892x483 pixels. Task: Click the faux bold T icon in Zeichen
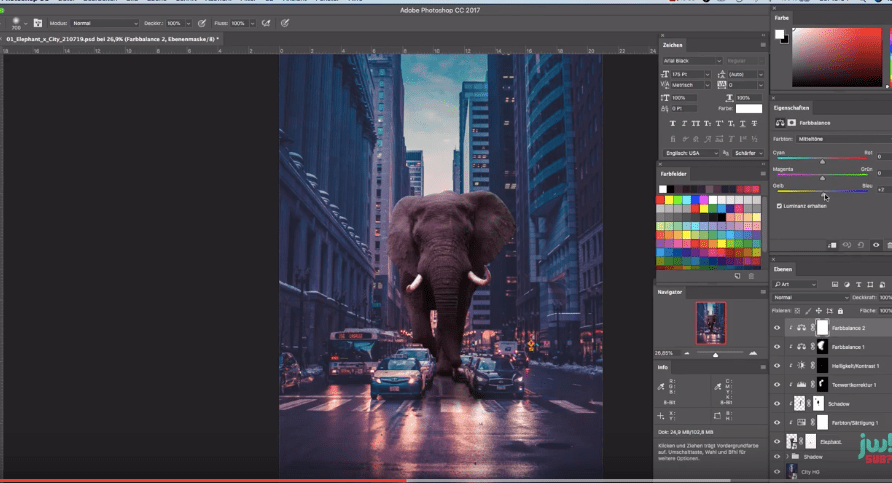coord(673,123)
